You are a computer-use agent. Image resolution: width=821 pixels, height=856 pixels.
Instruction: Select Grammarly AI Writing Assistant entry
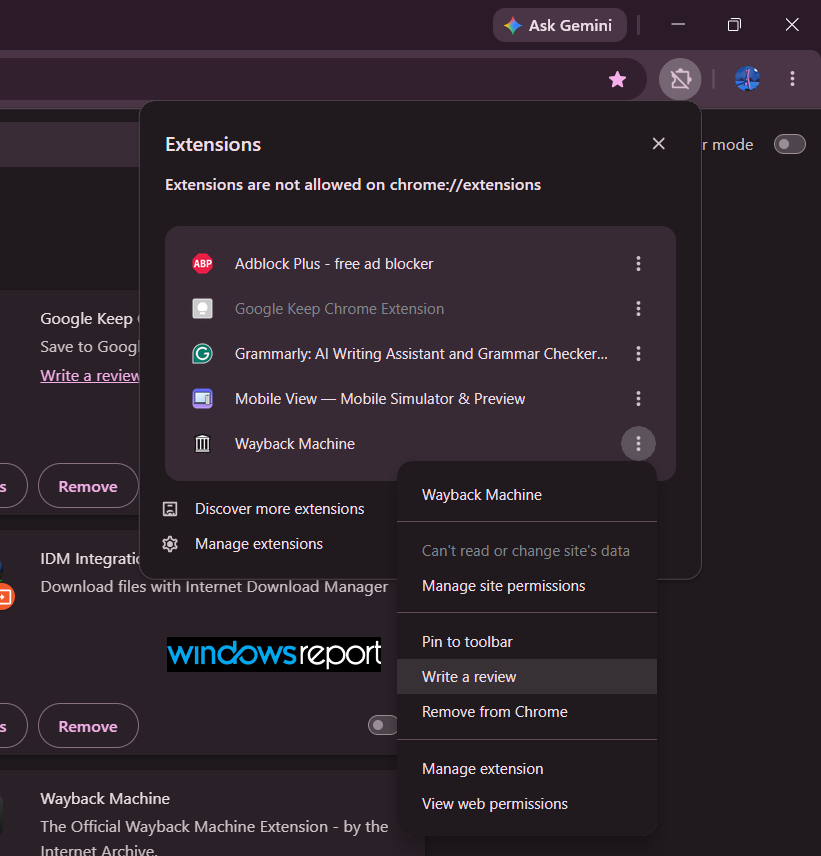coord(421,354)
